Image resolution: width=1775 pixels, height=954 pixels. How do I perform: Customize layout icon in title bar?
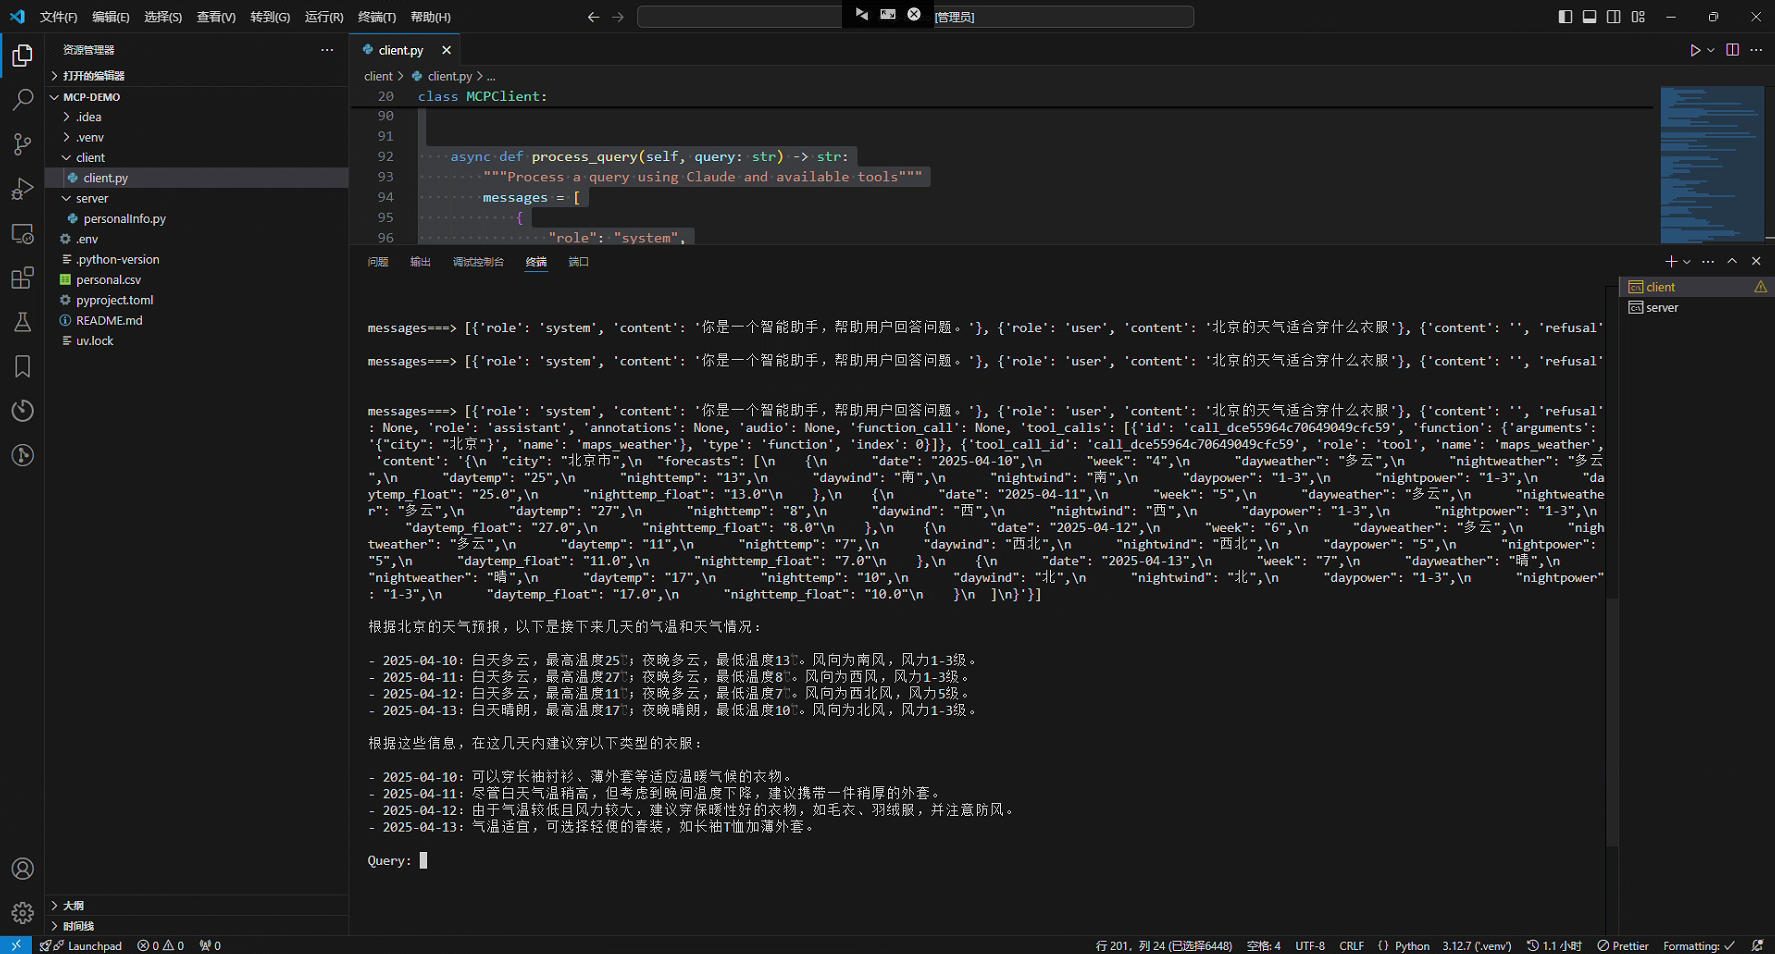pos(1638,17)
